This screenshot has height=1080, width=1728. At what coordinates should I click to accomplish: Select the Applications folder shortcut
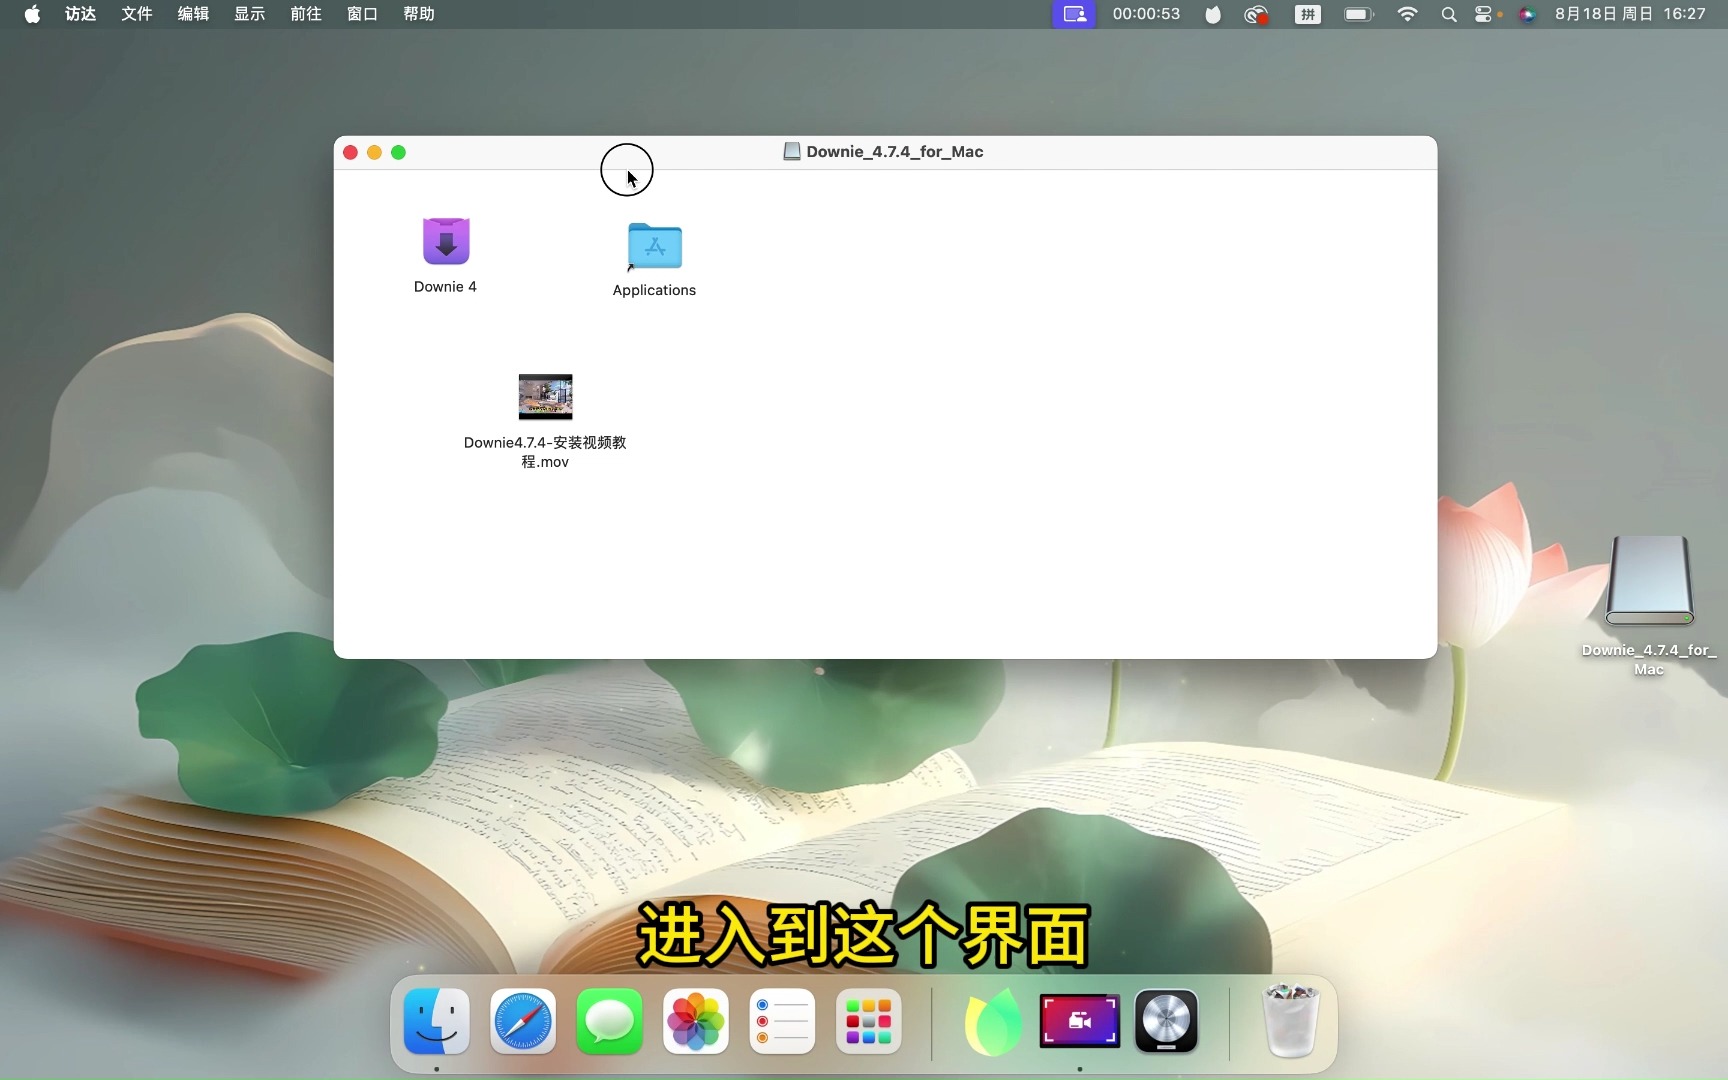655,246
